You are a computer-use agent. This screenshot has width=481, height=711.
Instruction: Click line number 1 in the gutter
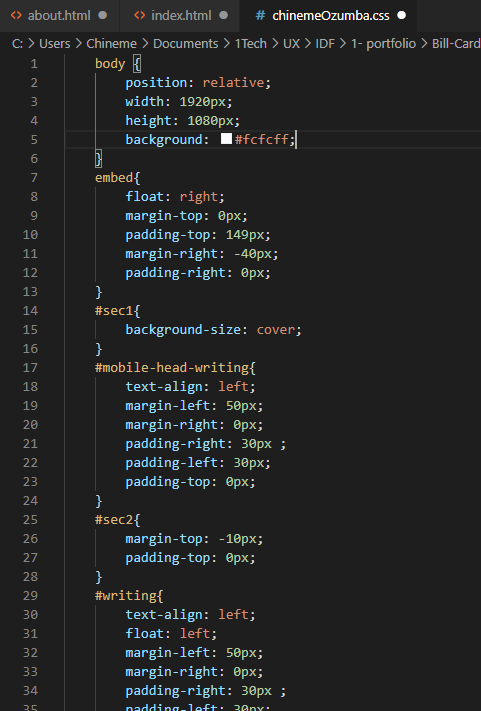tap(34, 64)
